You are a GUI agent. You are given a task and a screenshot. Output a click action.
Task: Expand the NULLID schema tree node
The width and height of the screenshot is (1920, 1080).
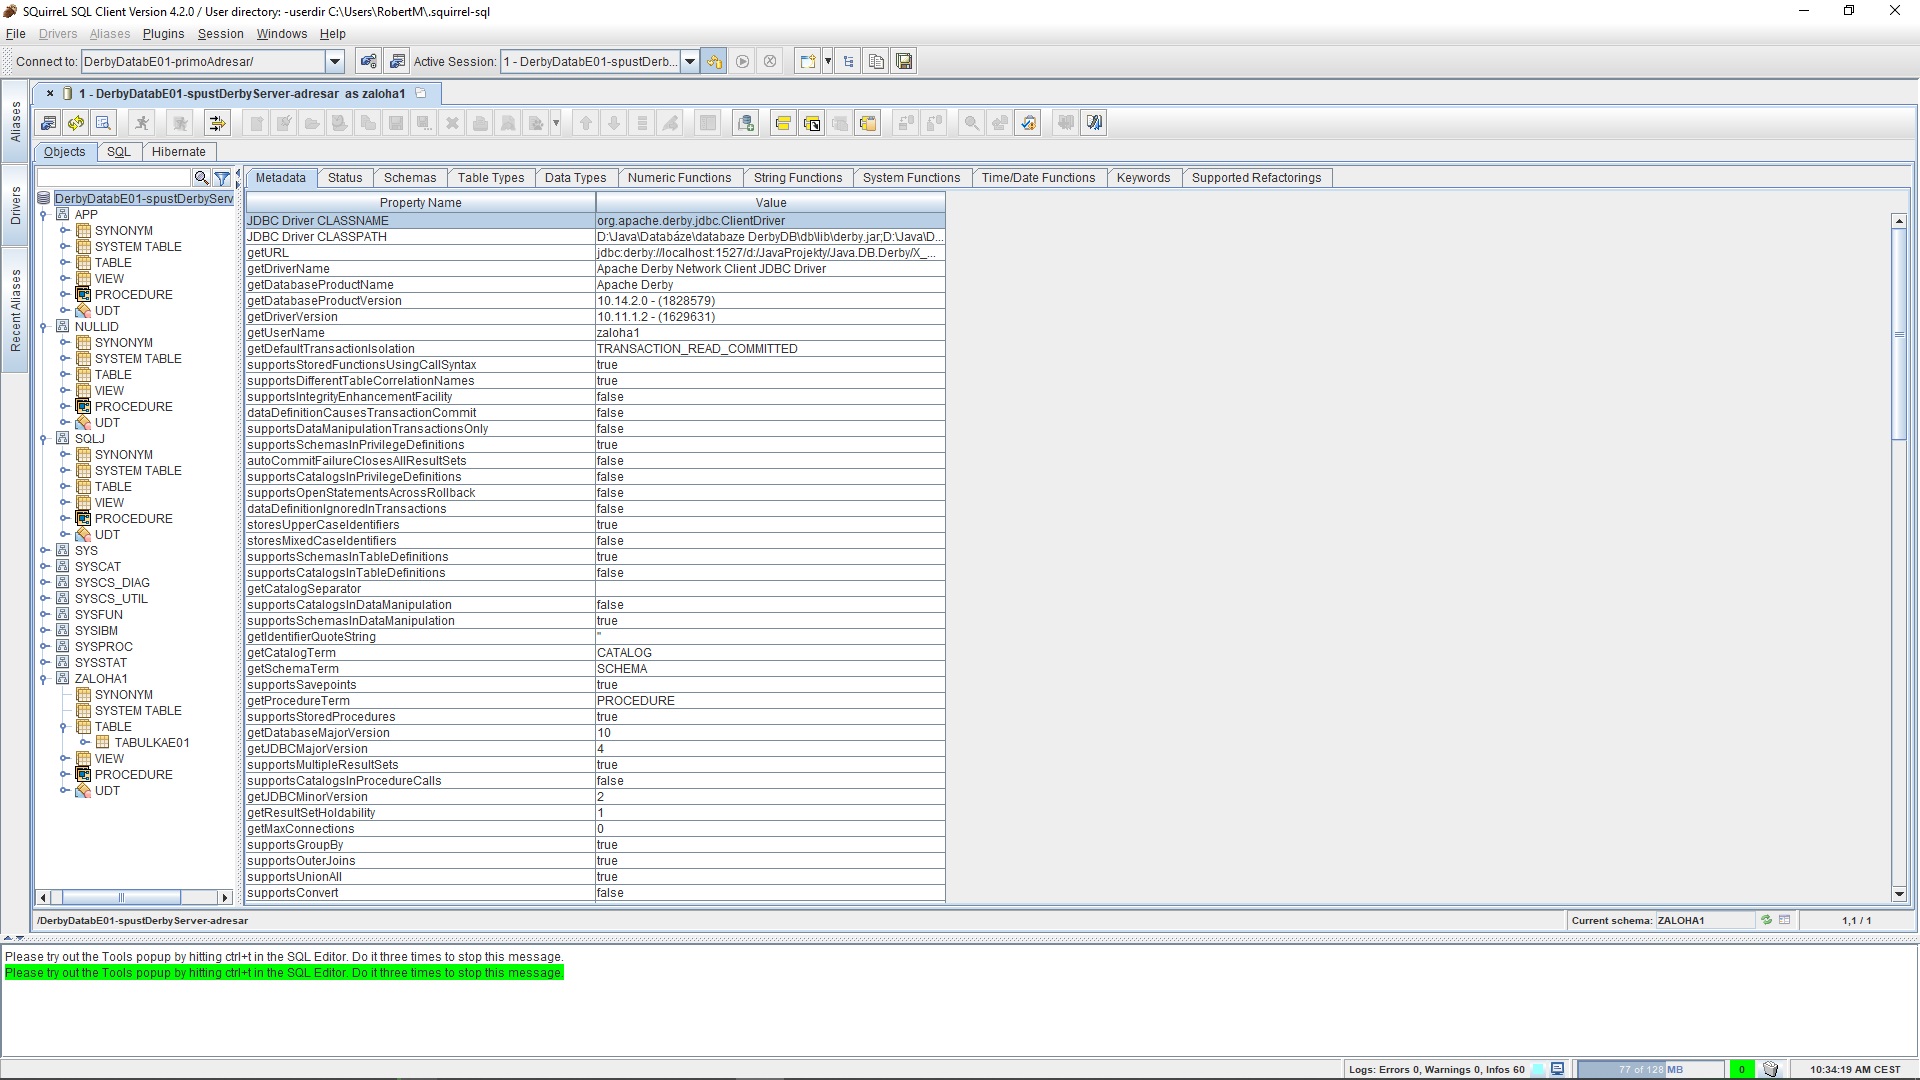[x=44, y=326]
